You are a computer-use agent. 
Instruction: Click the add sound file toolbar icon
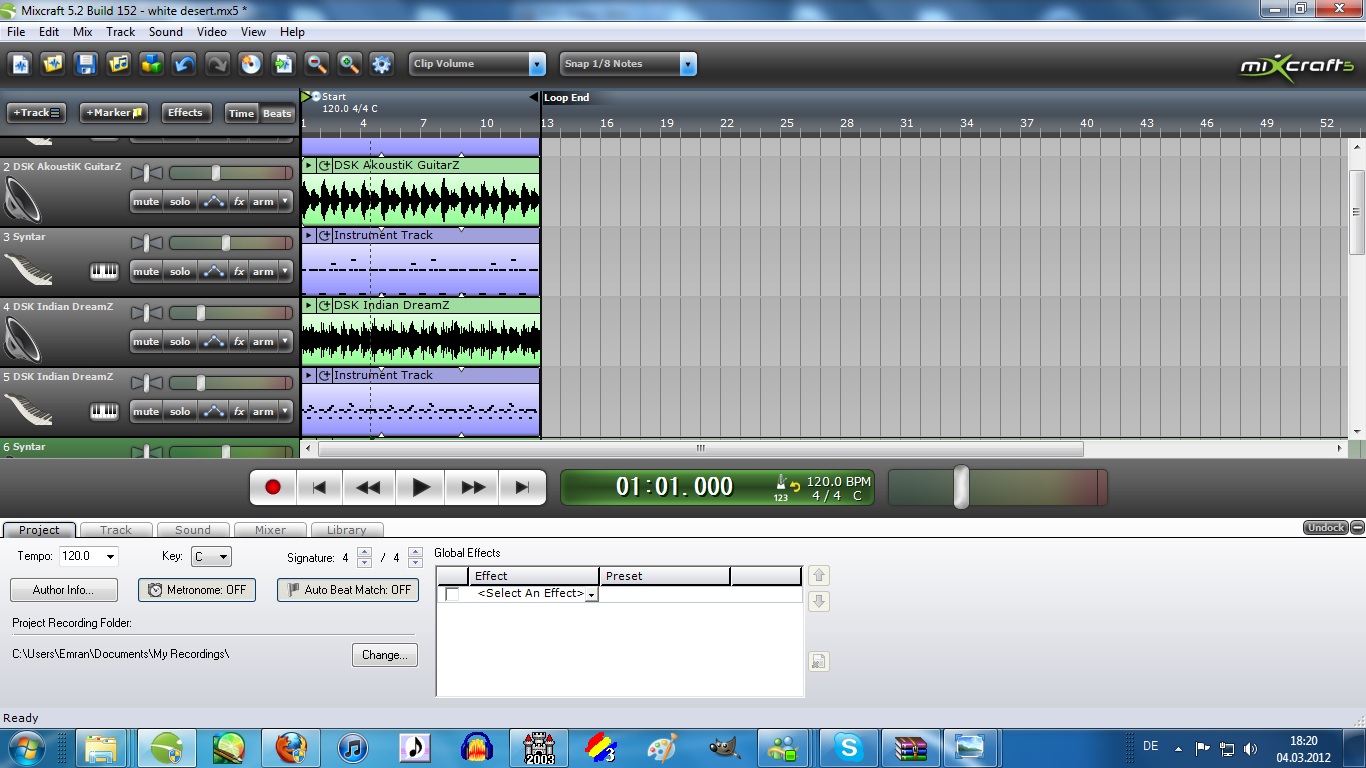120,64
